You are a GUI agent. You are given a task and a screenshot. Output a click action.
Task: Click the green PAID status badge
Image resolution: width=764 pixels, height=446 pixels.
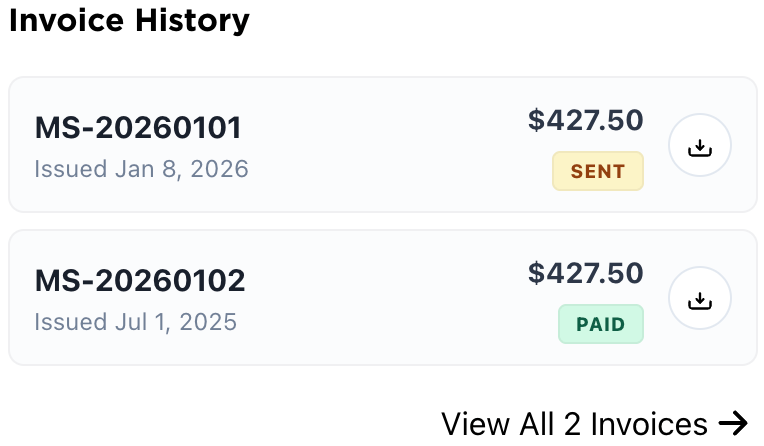click(601, 324)
